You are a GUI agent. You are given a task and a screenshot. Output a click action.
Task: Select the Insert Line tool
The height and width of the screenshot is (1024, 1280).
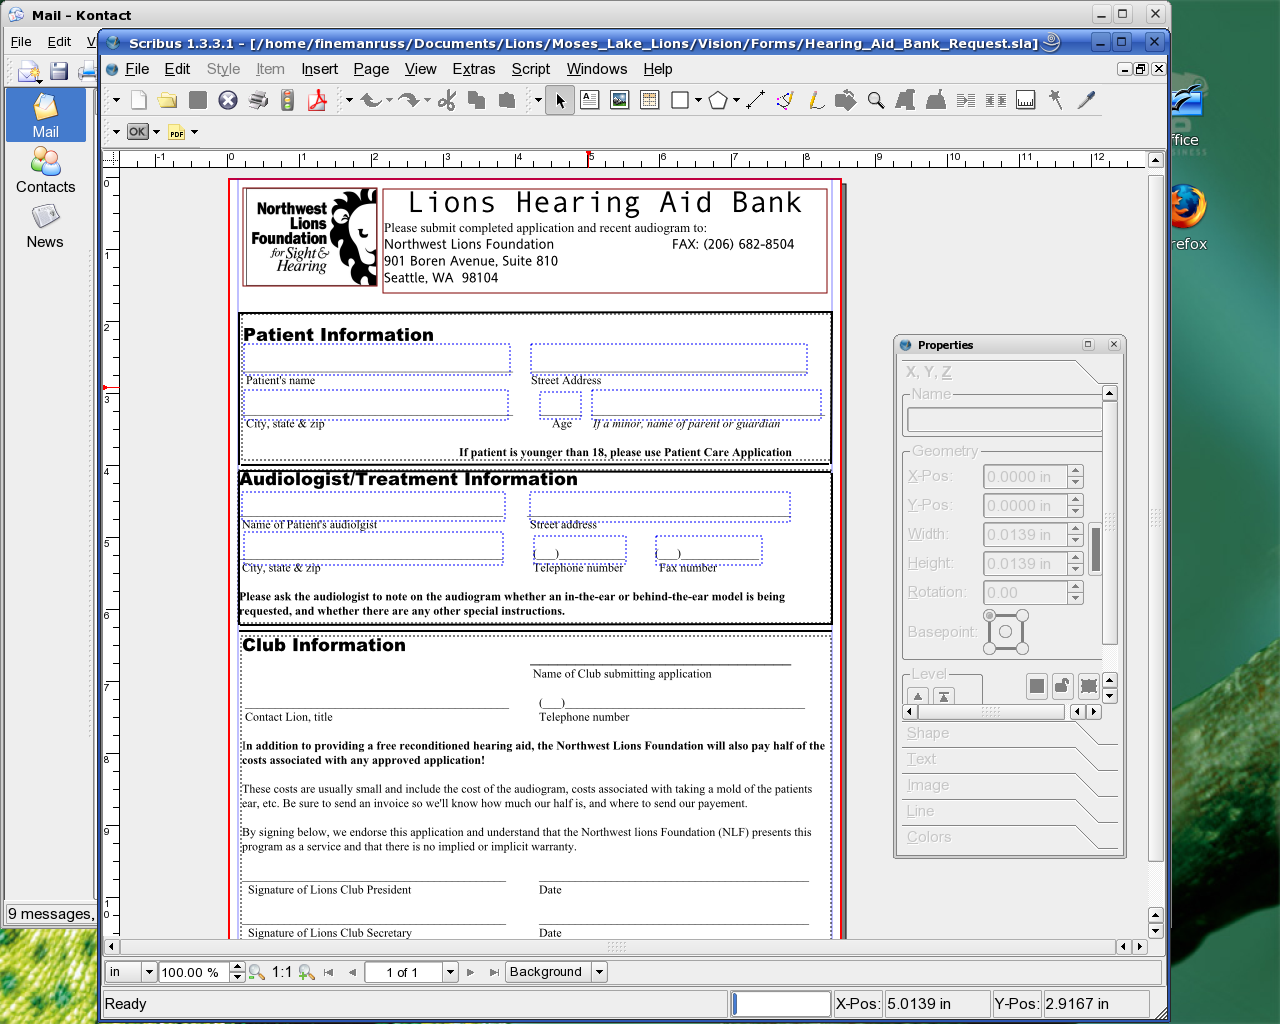pyautogui.click(x=756, y=100)
